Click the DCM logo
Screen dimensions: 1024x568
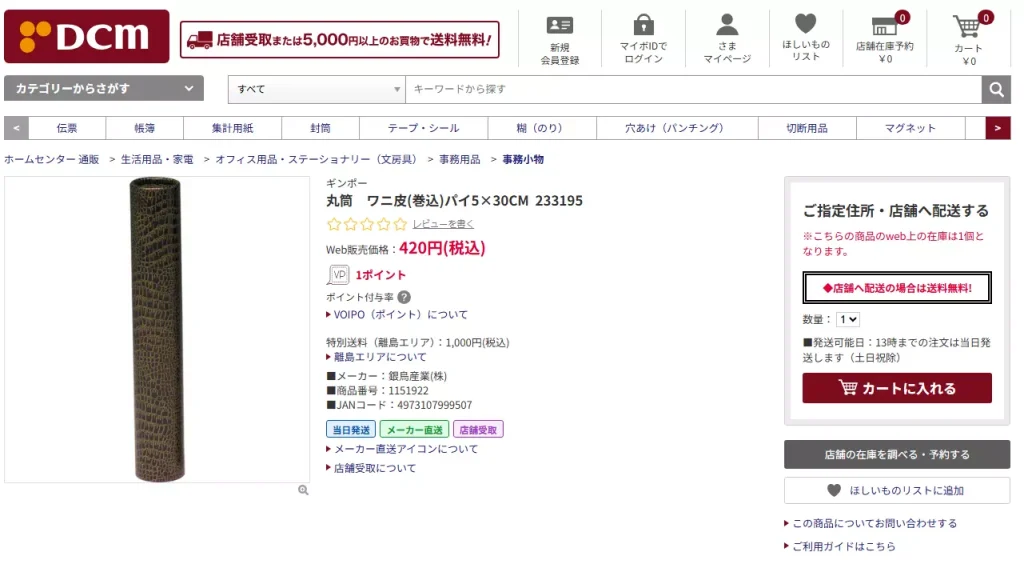pyautogui.click(x=87, y=37)
